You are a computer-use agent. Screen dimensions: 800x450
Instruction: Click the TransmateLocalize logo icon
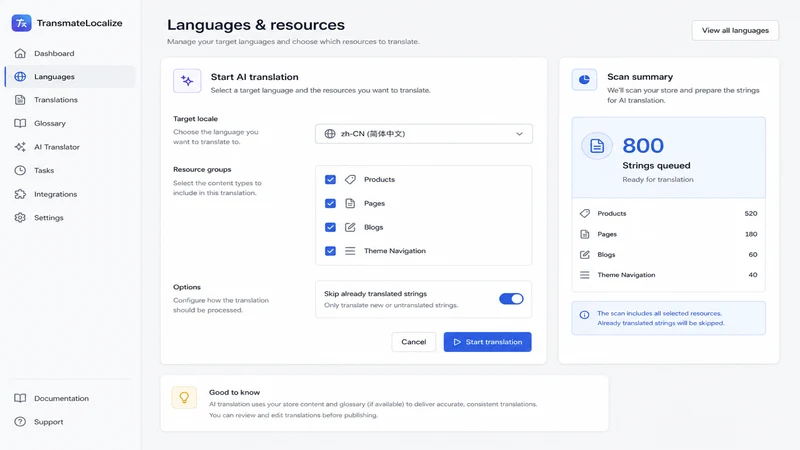(21, 23)
